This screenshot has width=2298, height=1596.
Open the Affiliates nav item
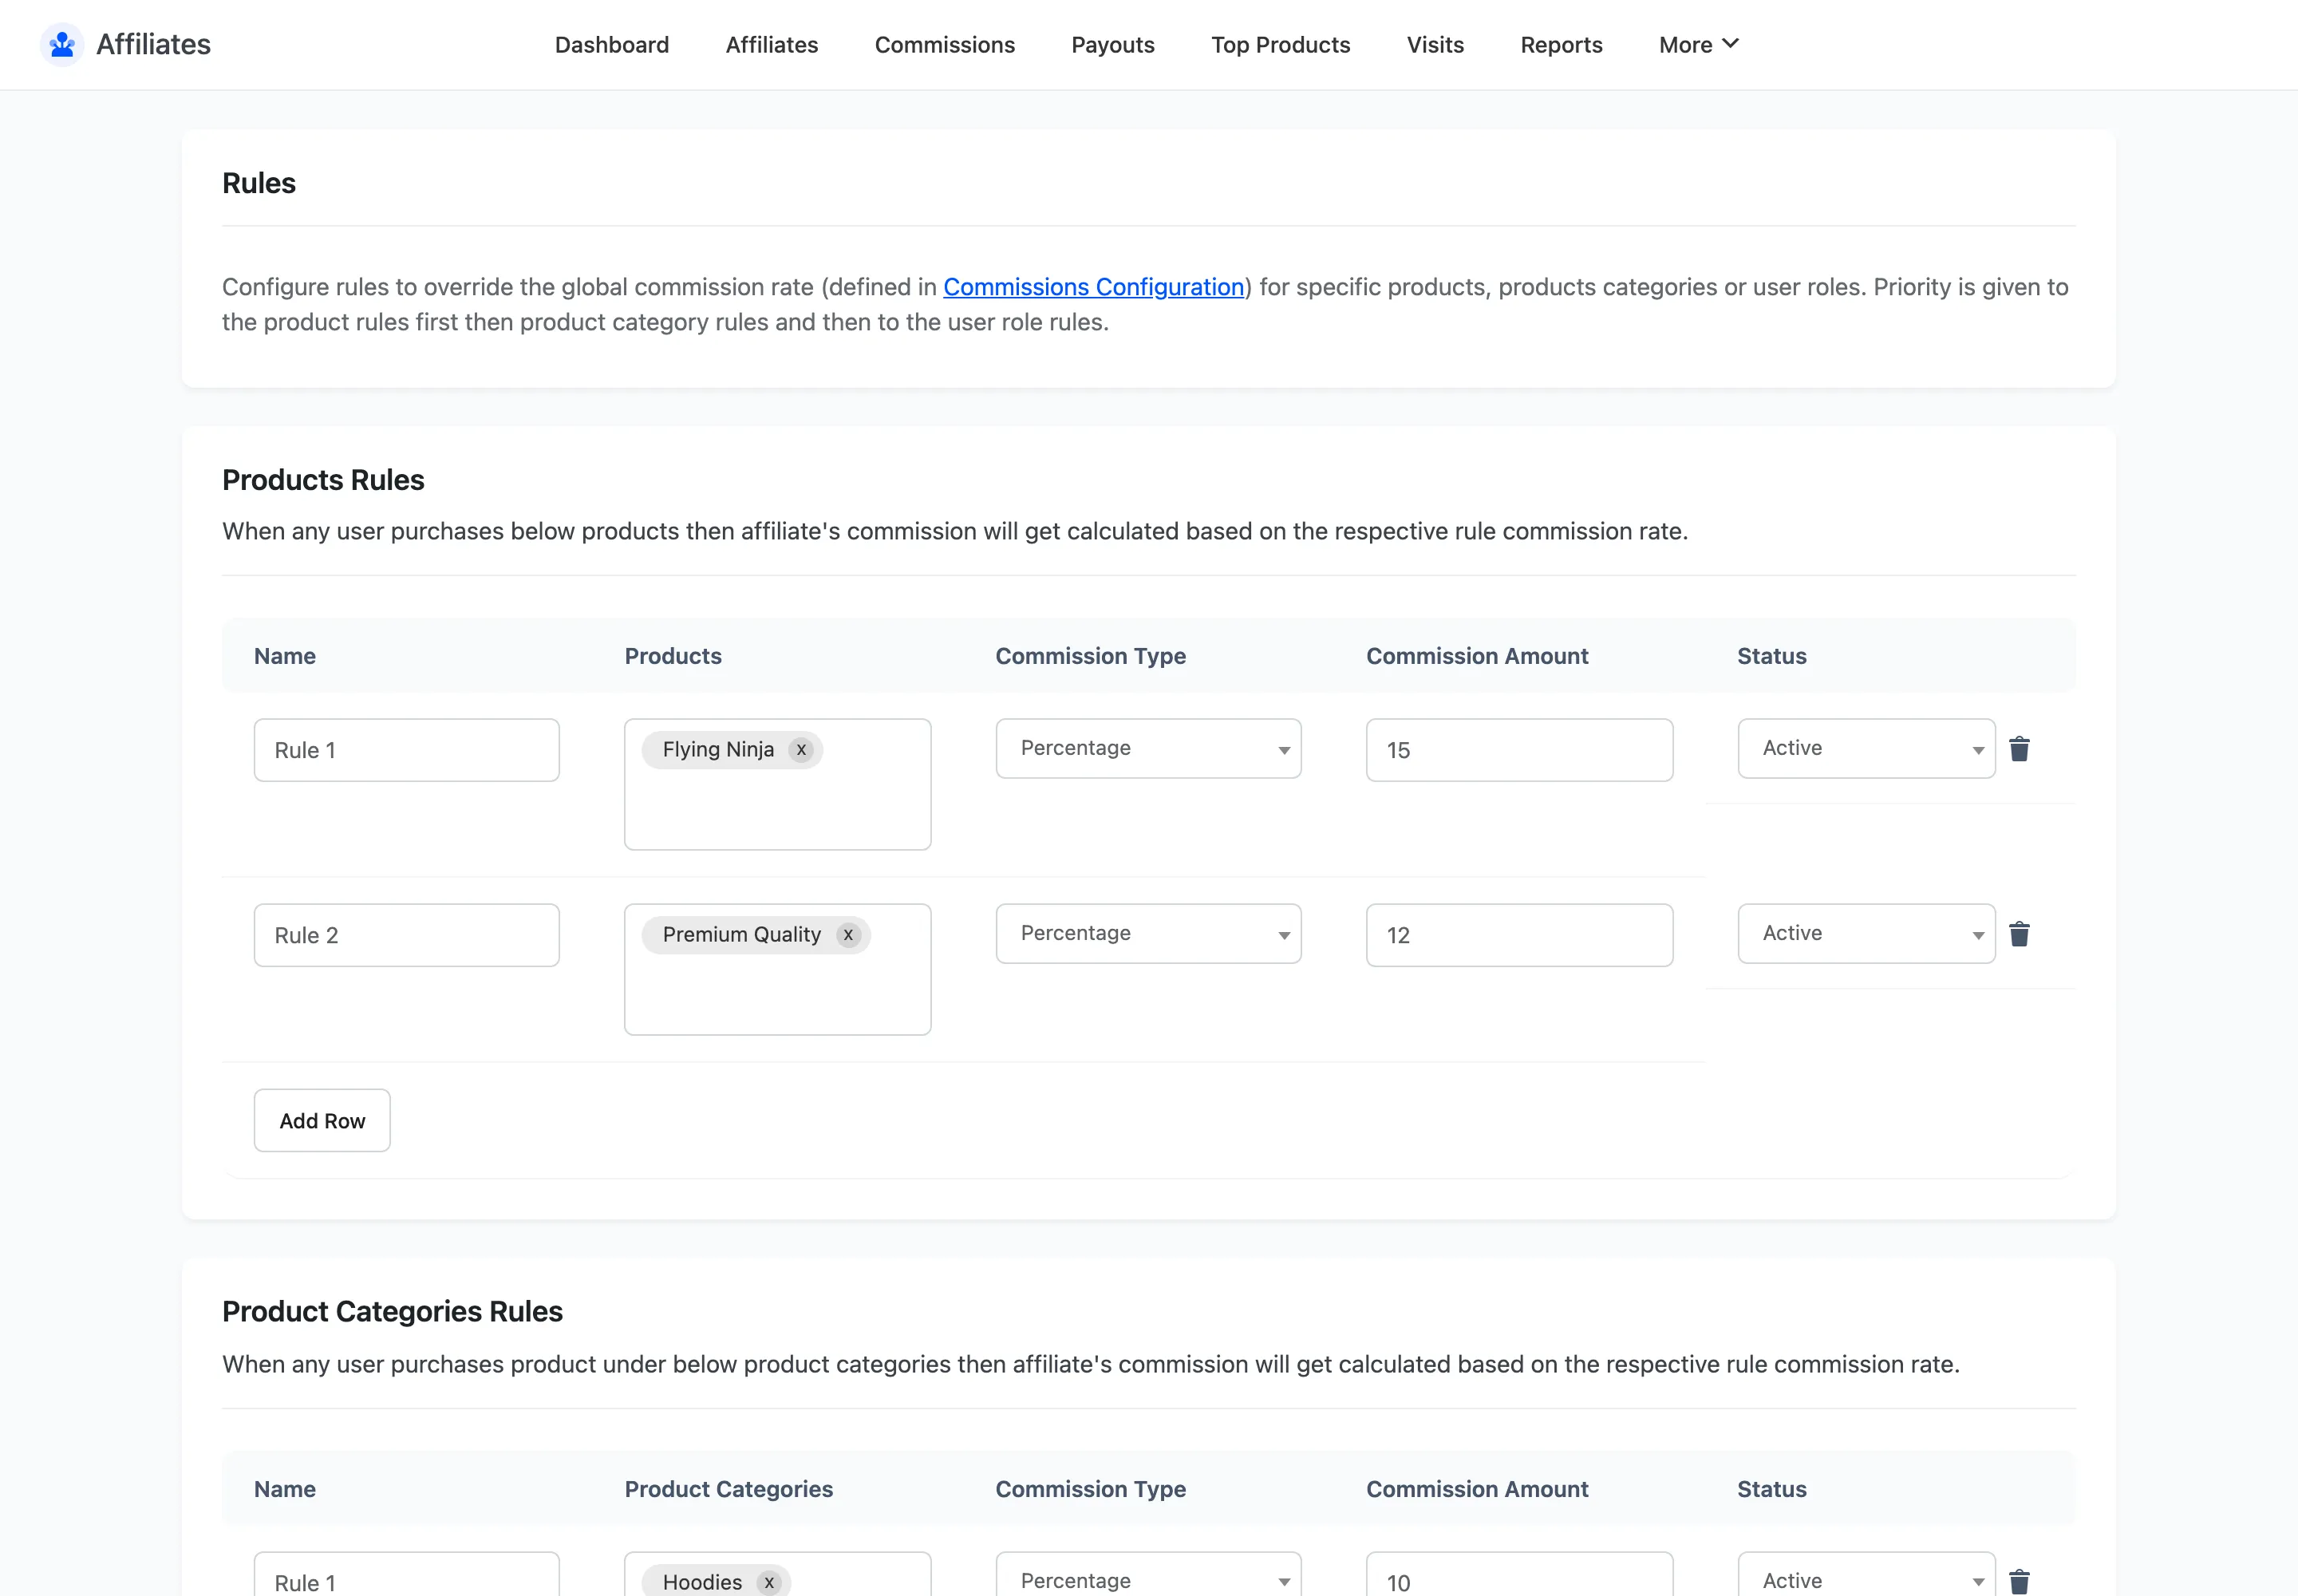click(772, 45)
